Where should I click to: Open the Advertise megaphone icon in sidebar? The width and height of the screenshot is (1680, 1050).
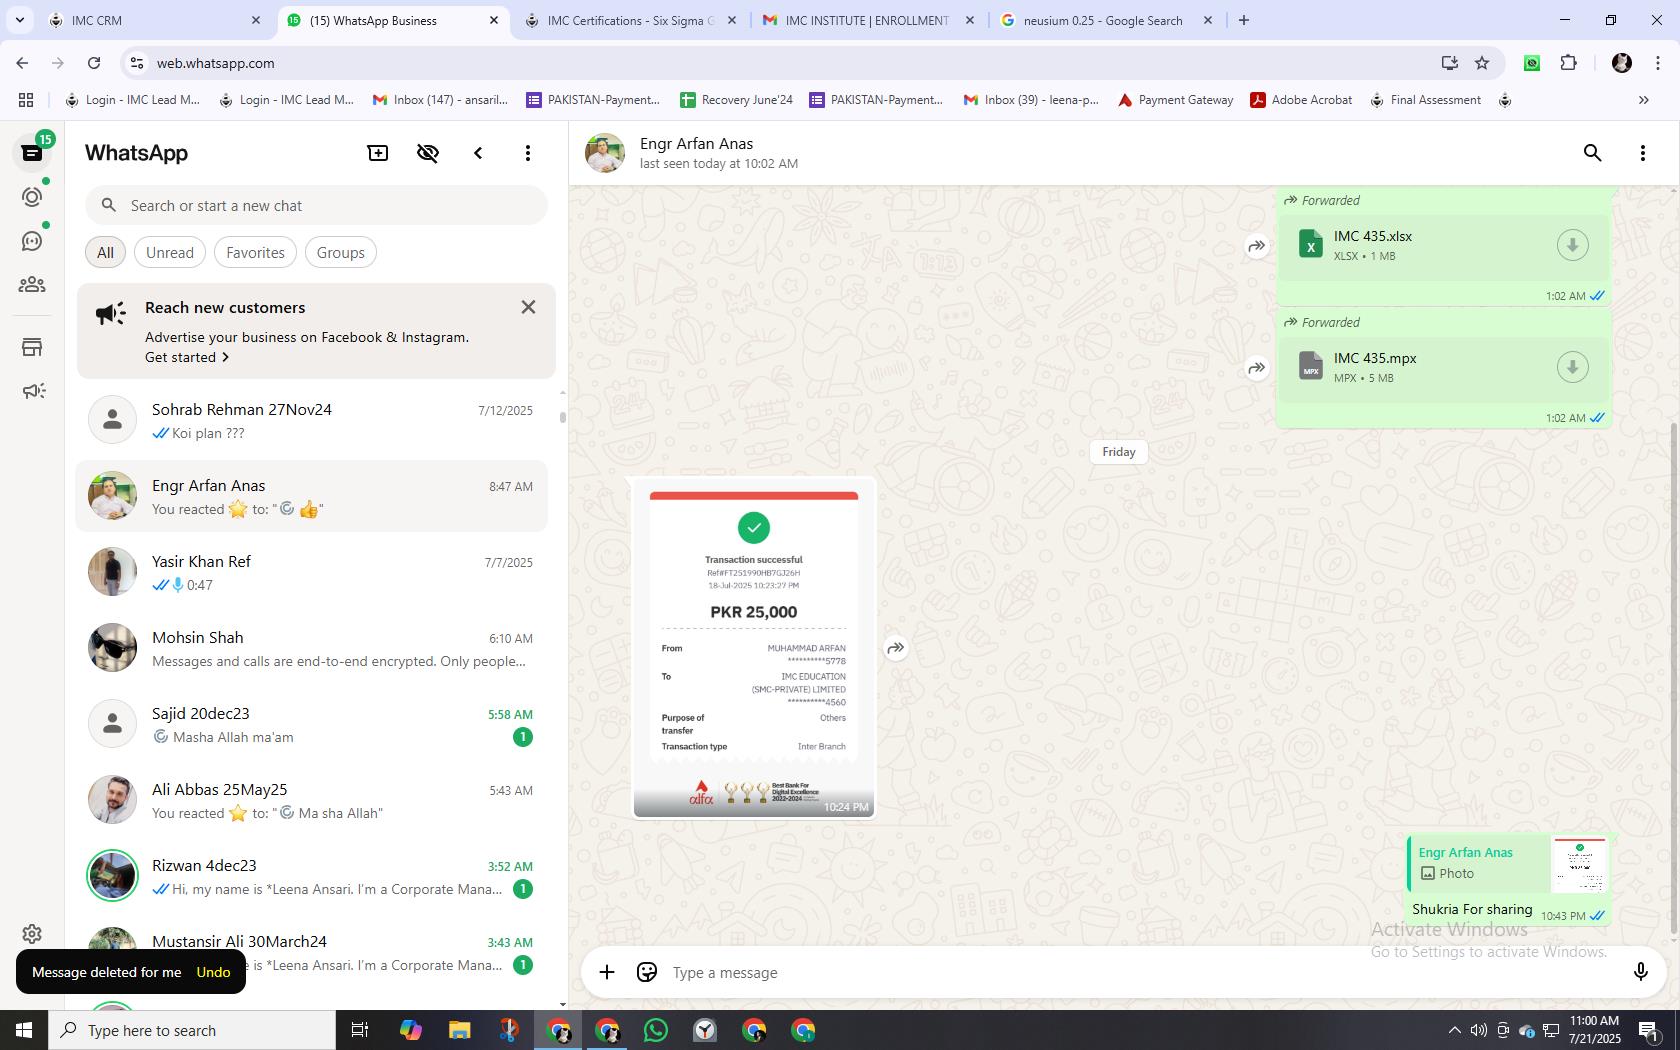tap(32, 391)
